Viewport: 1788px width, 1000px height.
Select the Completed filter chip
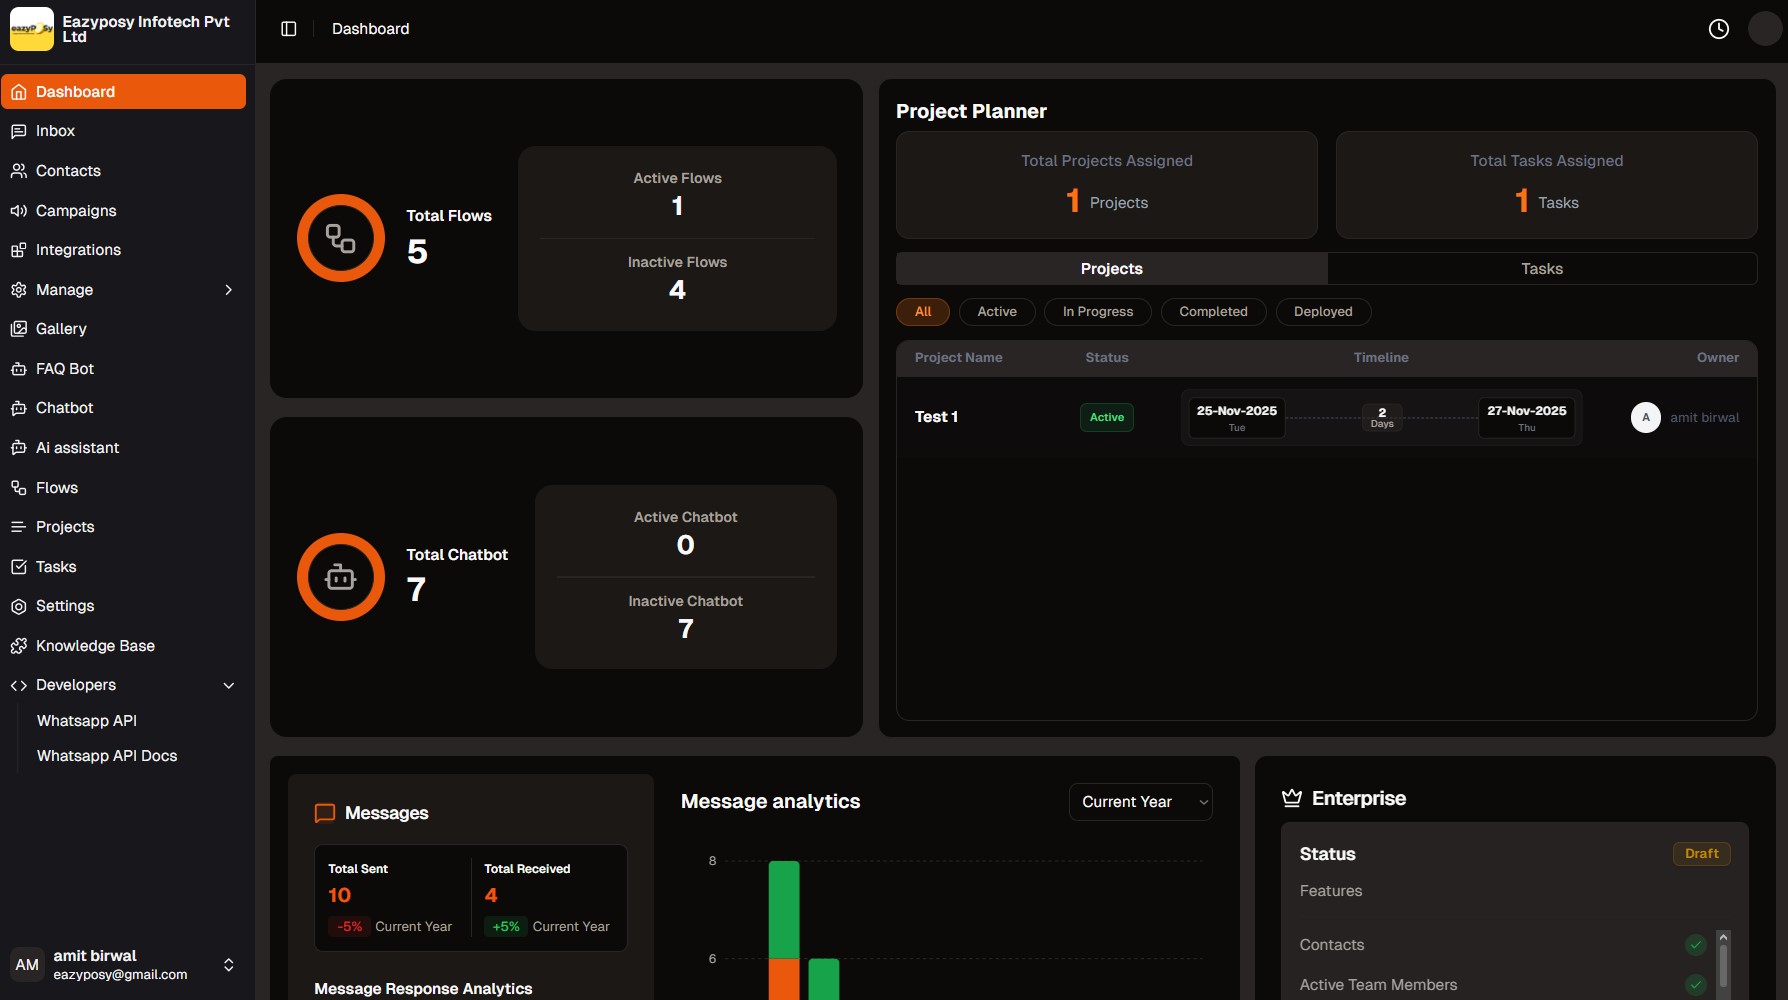[1213, 311]
